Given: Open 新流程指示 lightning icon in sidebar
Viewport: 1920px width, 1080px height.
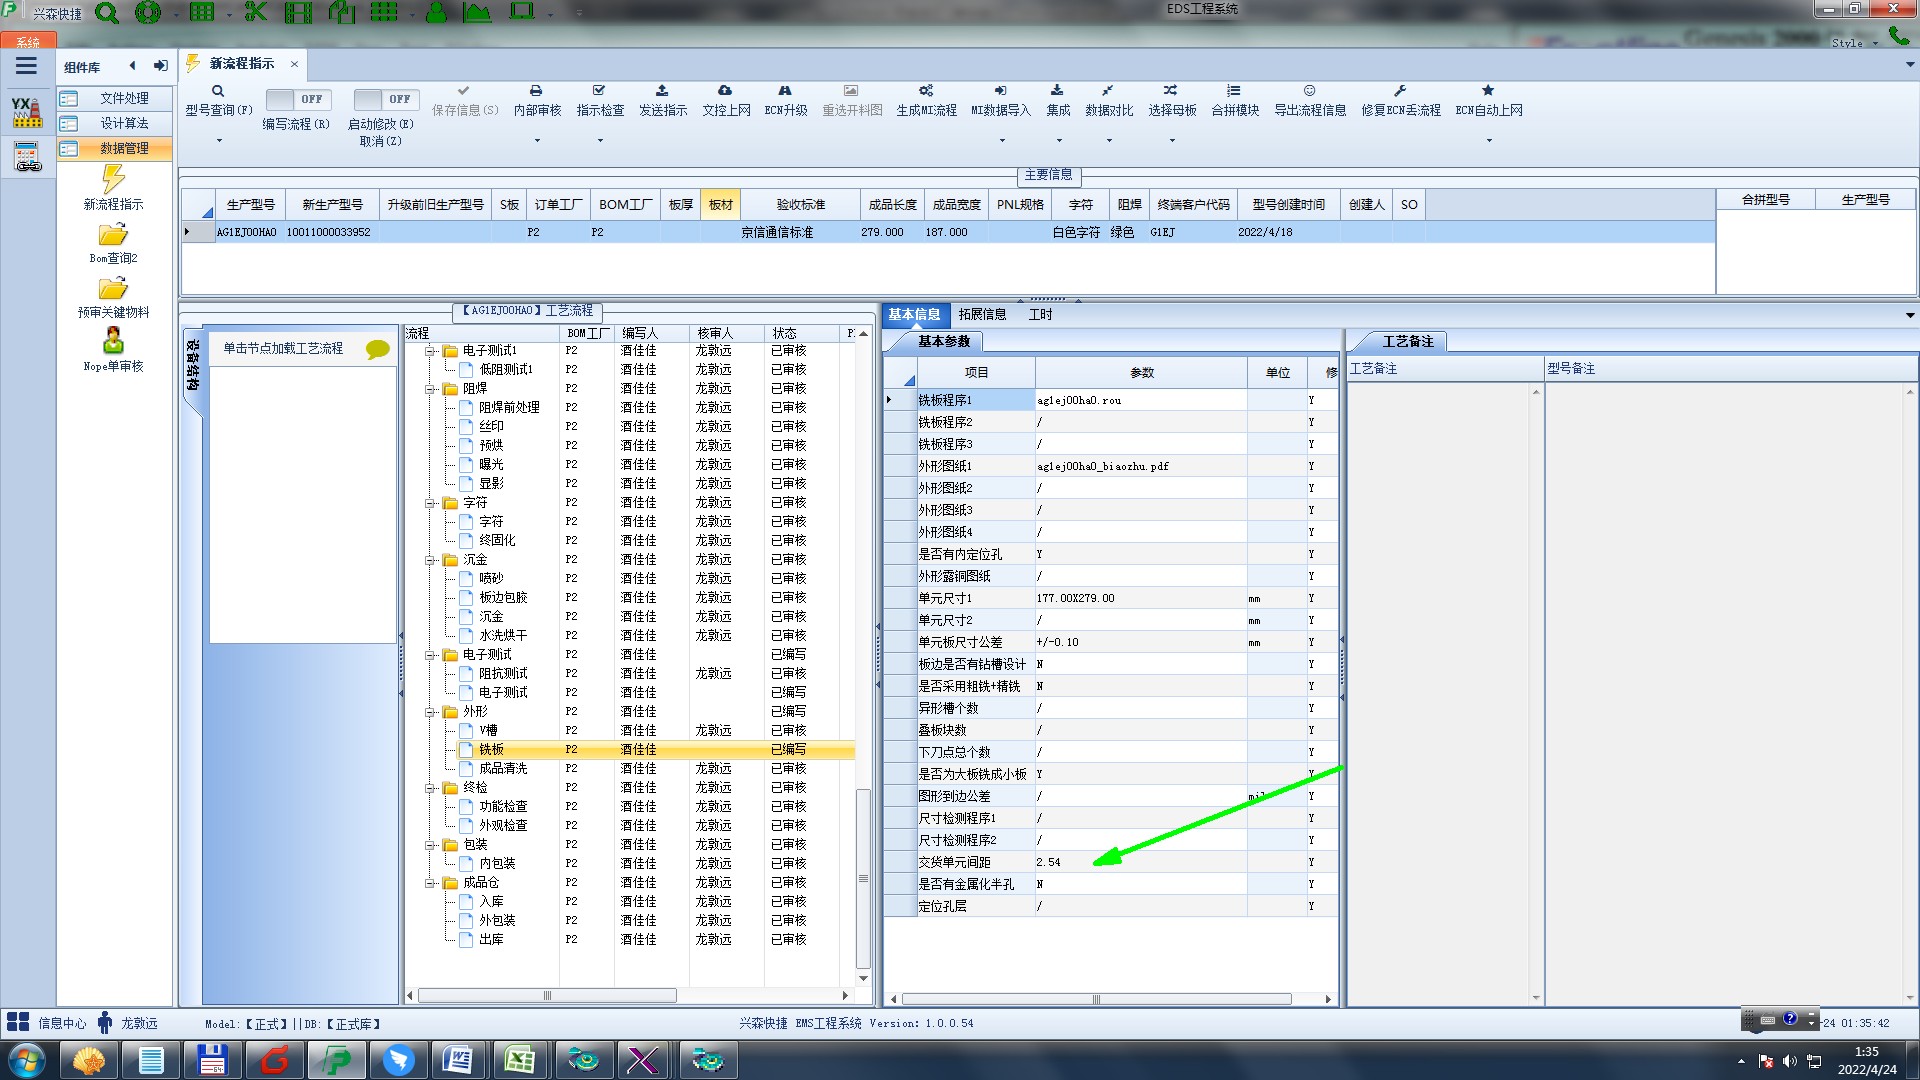Looking at the screenshot, I should coord(113,180).
